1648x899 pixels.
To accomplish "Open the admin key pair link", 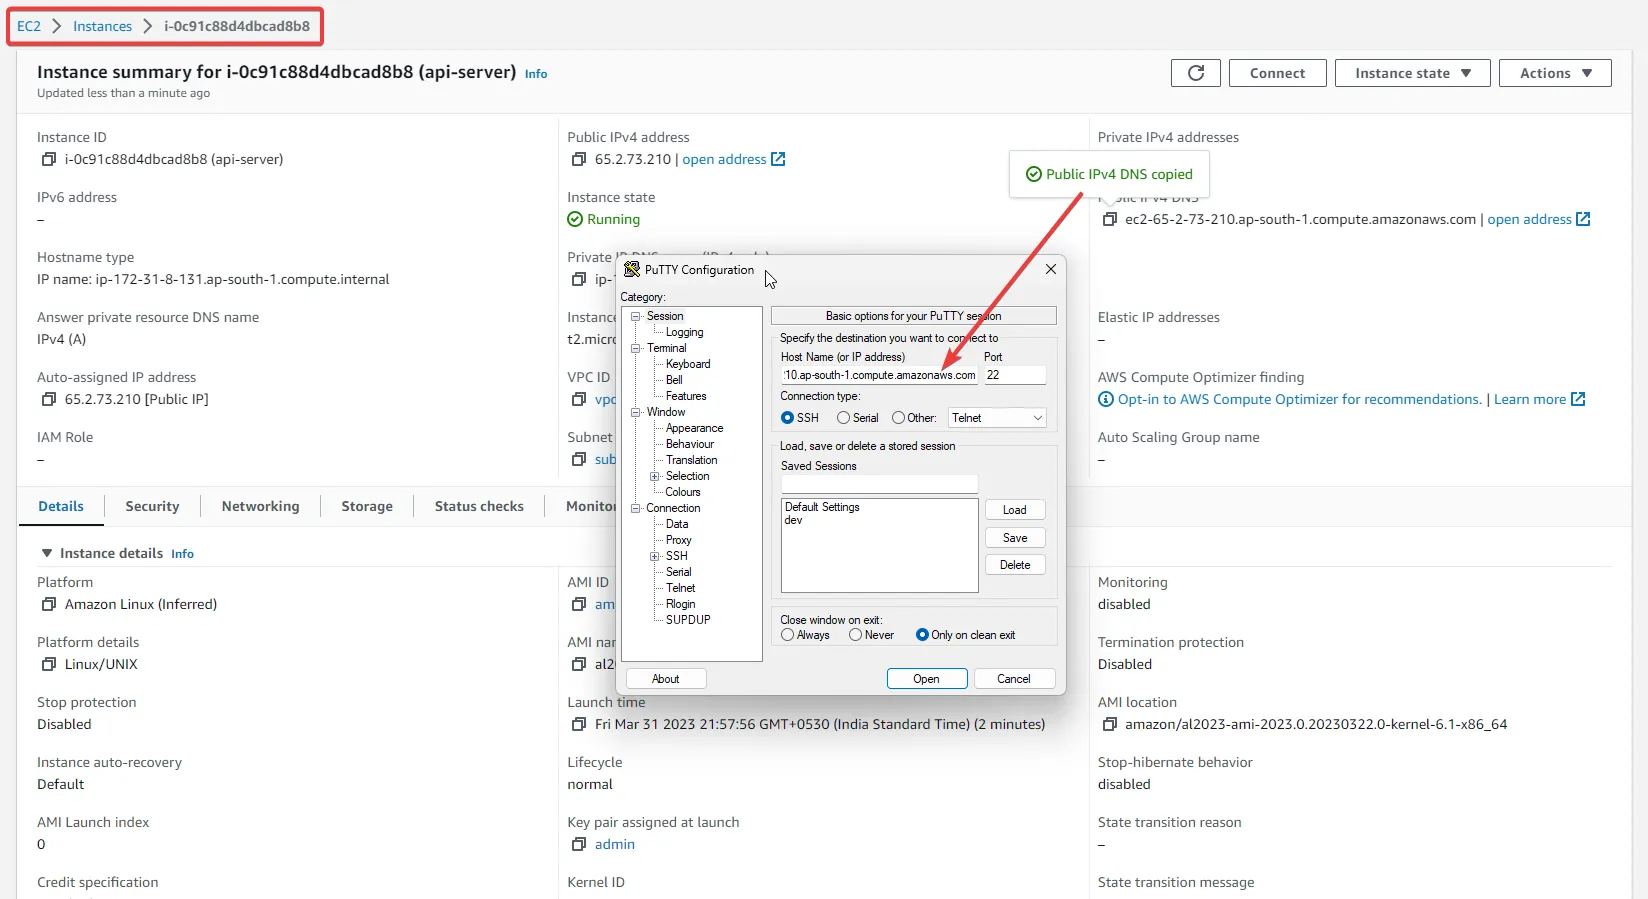I will click(615, 844).
